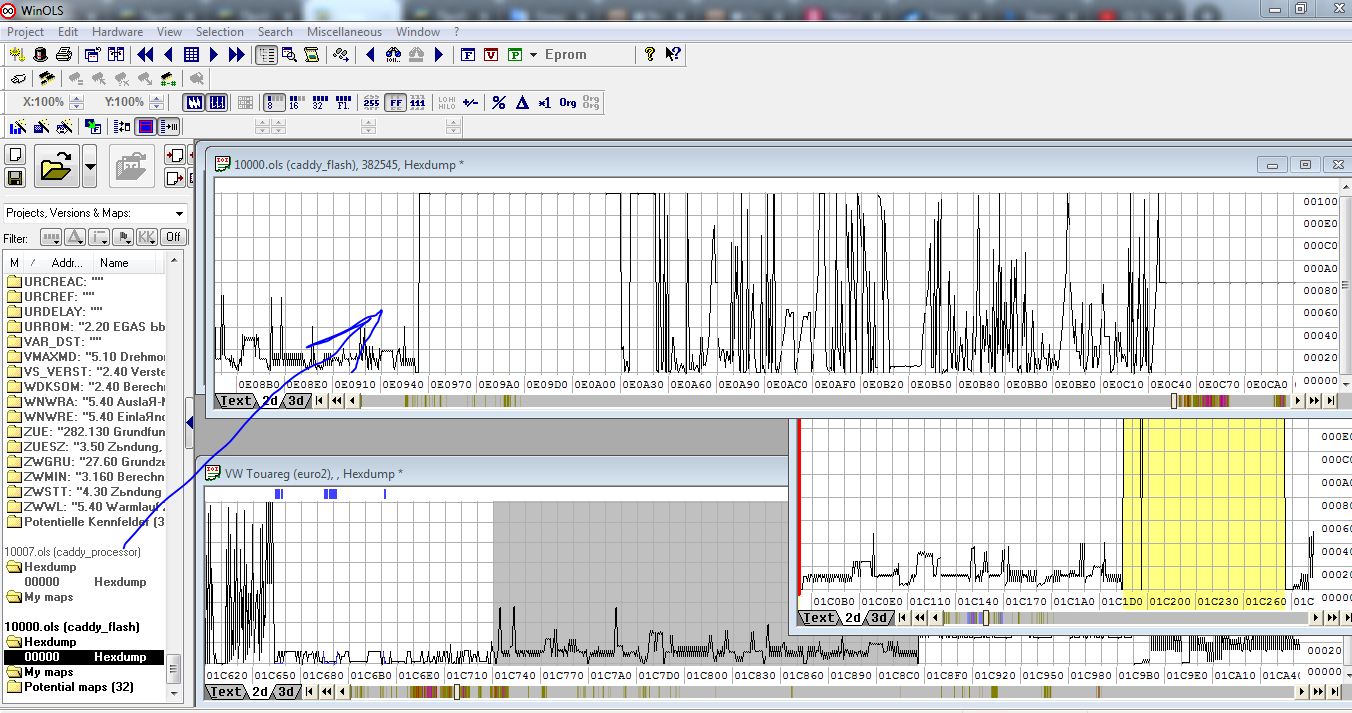
Task: Click the yellow question mark help icon
Action: click(650, 55)
